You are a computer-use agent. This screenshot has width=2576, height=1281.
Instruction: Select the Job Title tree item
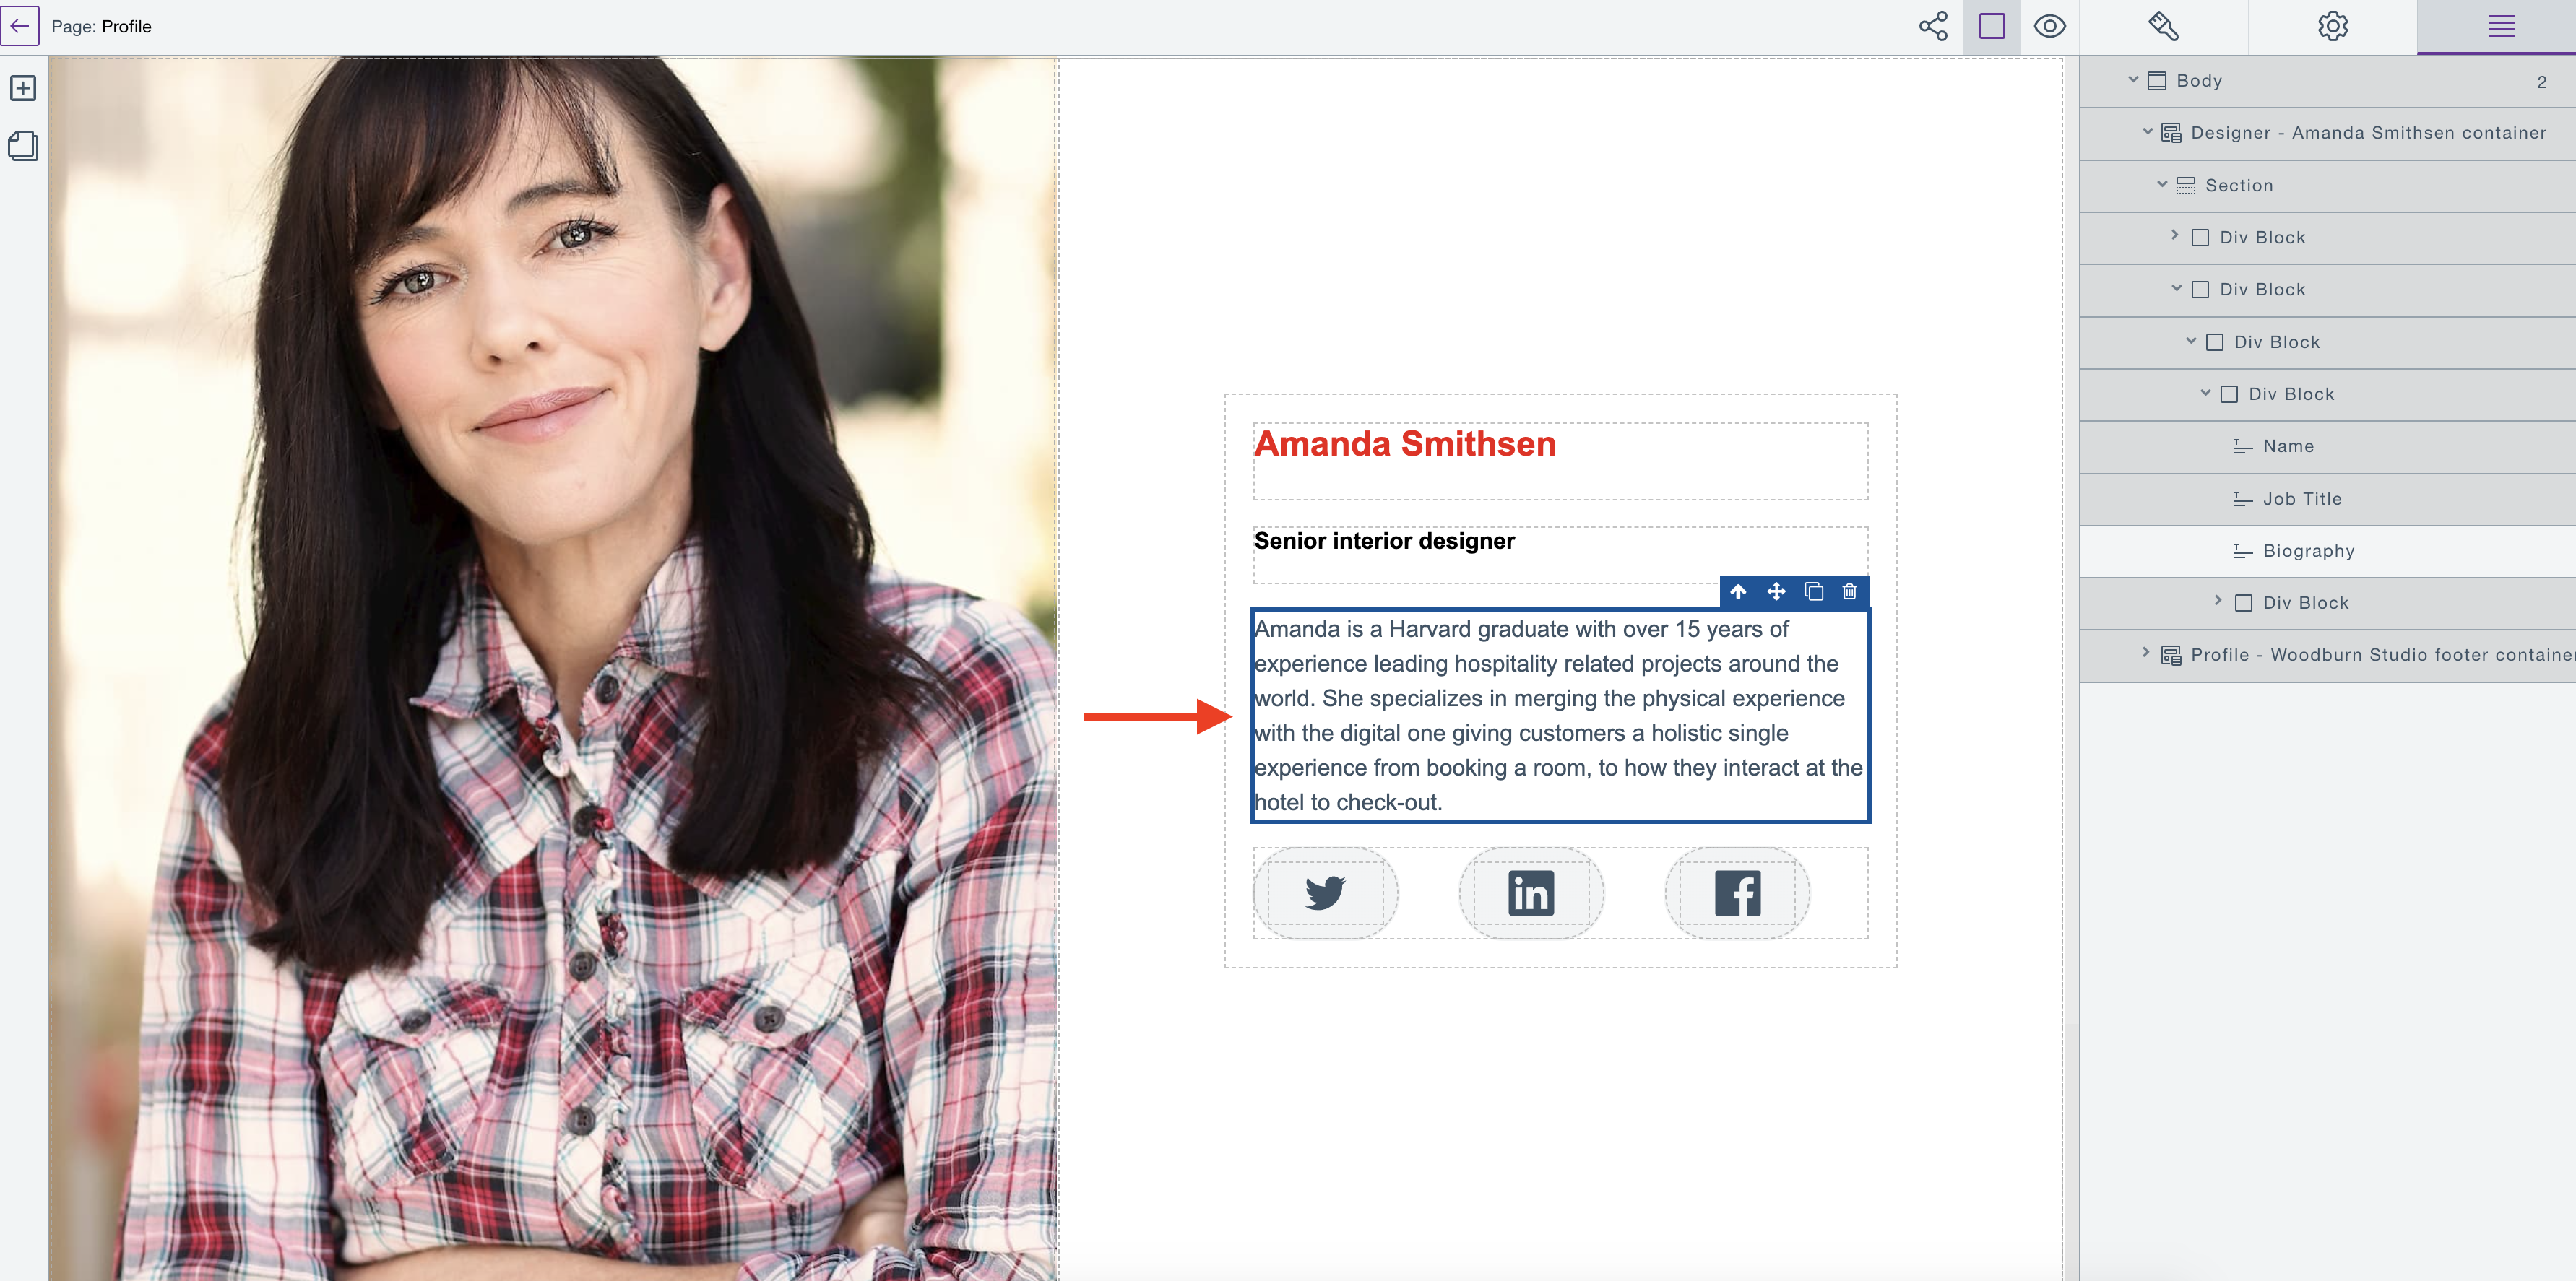pos(2301,498)
